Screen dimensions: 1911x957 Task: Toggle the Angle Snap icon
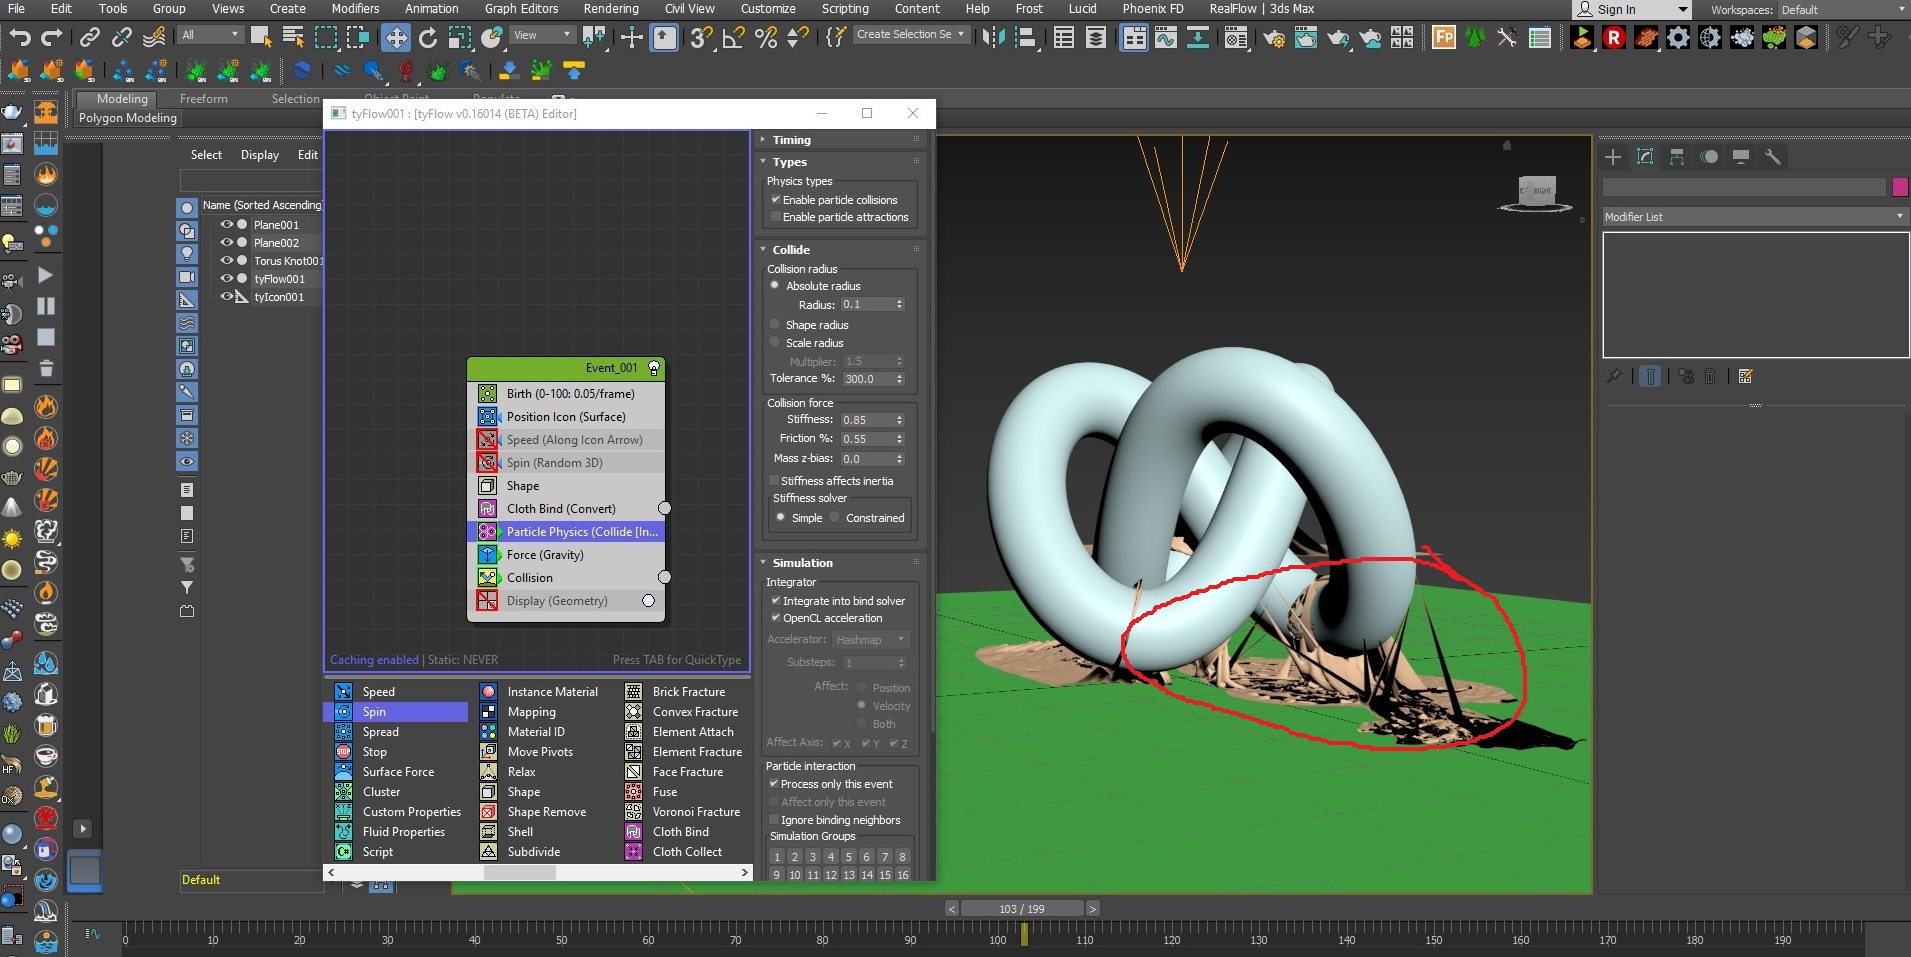[734, 38]
